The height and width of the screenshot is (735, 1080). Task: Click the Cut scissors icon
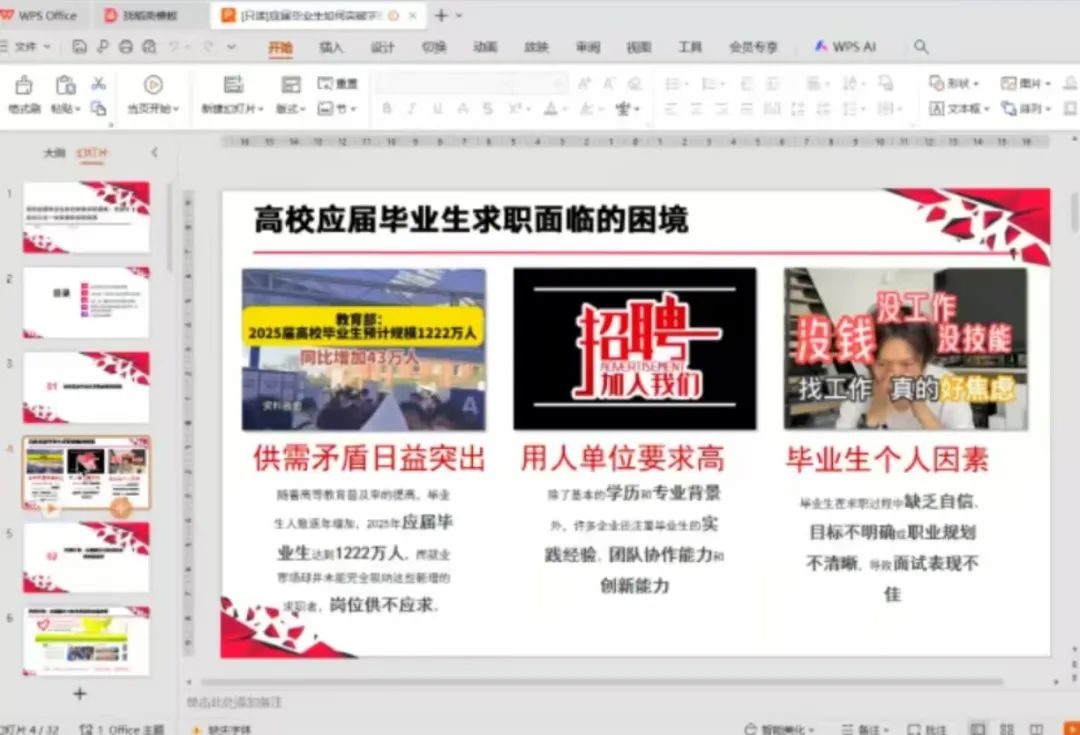pyautogui.click(x=98, y=84)
